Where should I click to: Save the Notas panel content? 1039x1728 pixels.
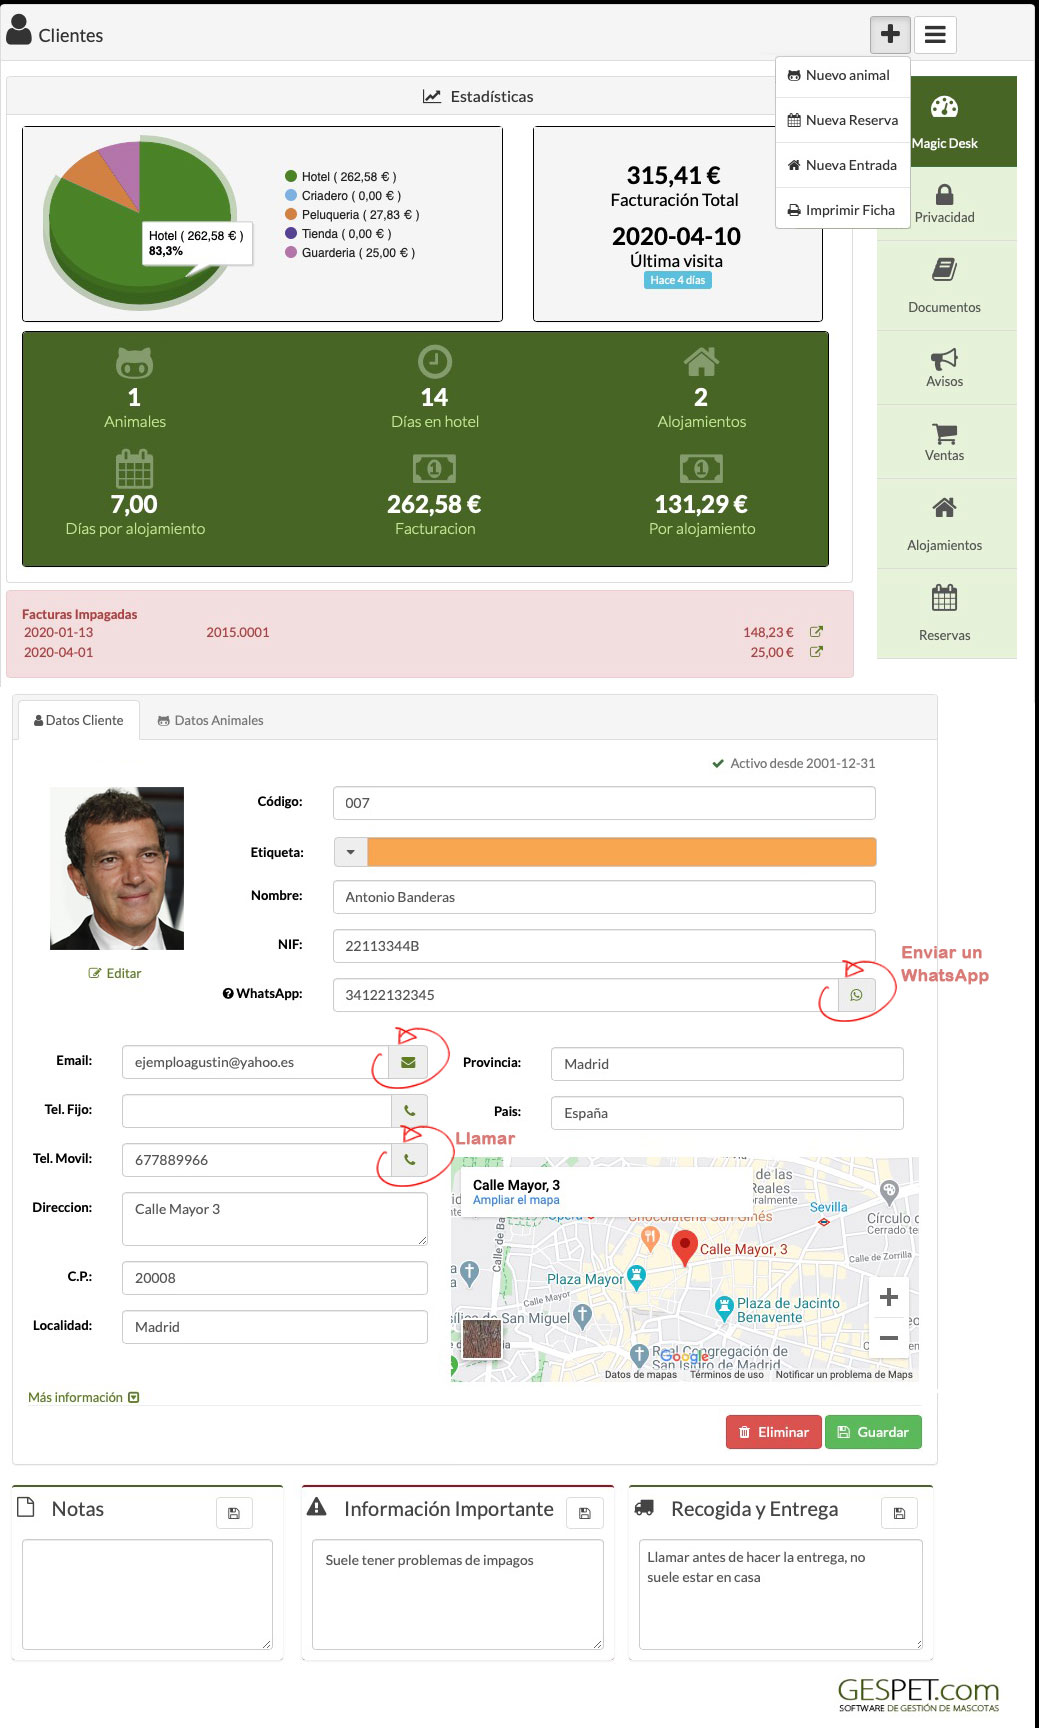pos(234,1513)
